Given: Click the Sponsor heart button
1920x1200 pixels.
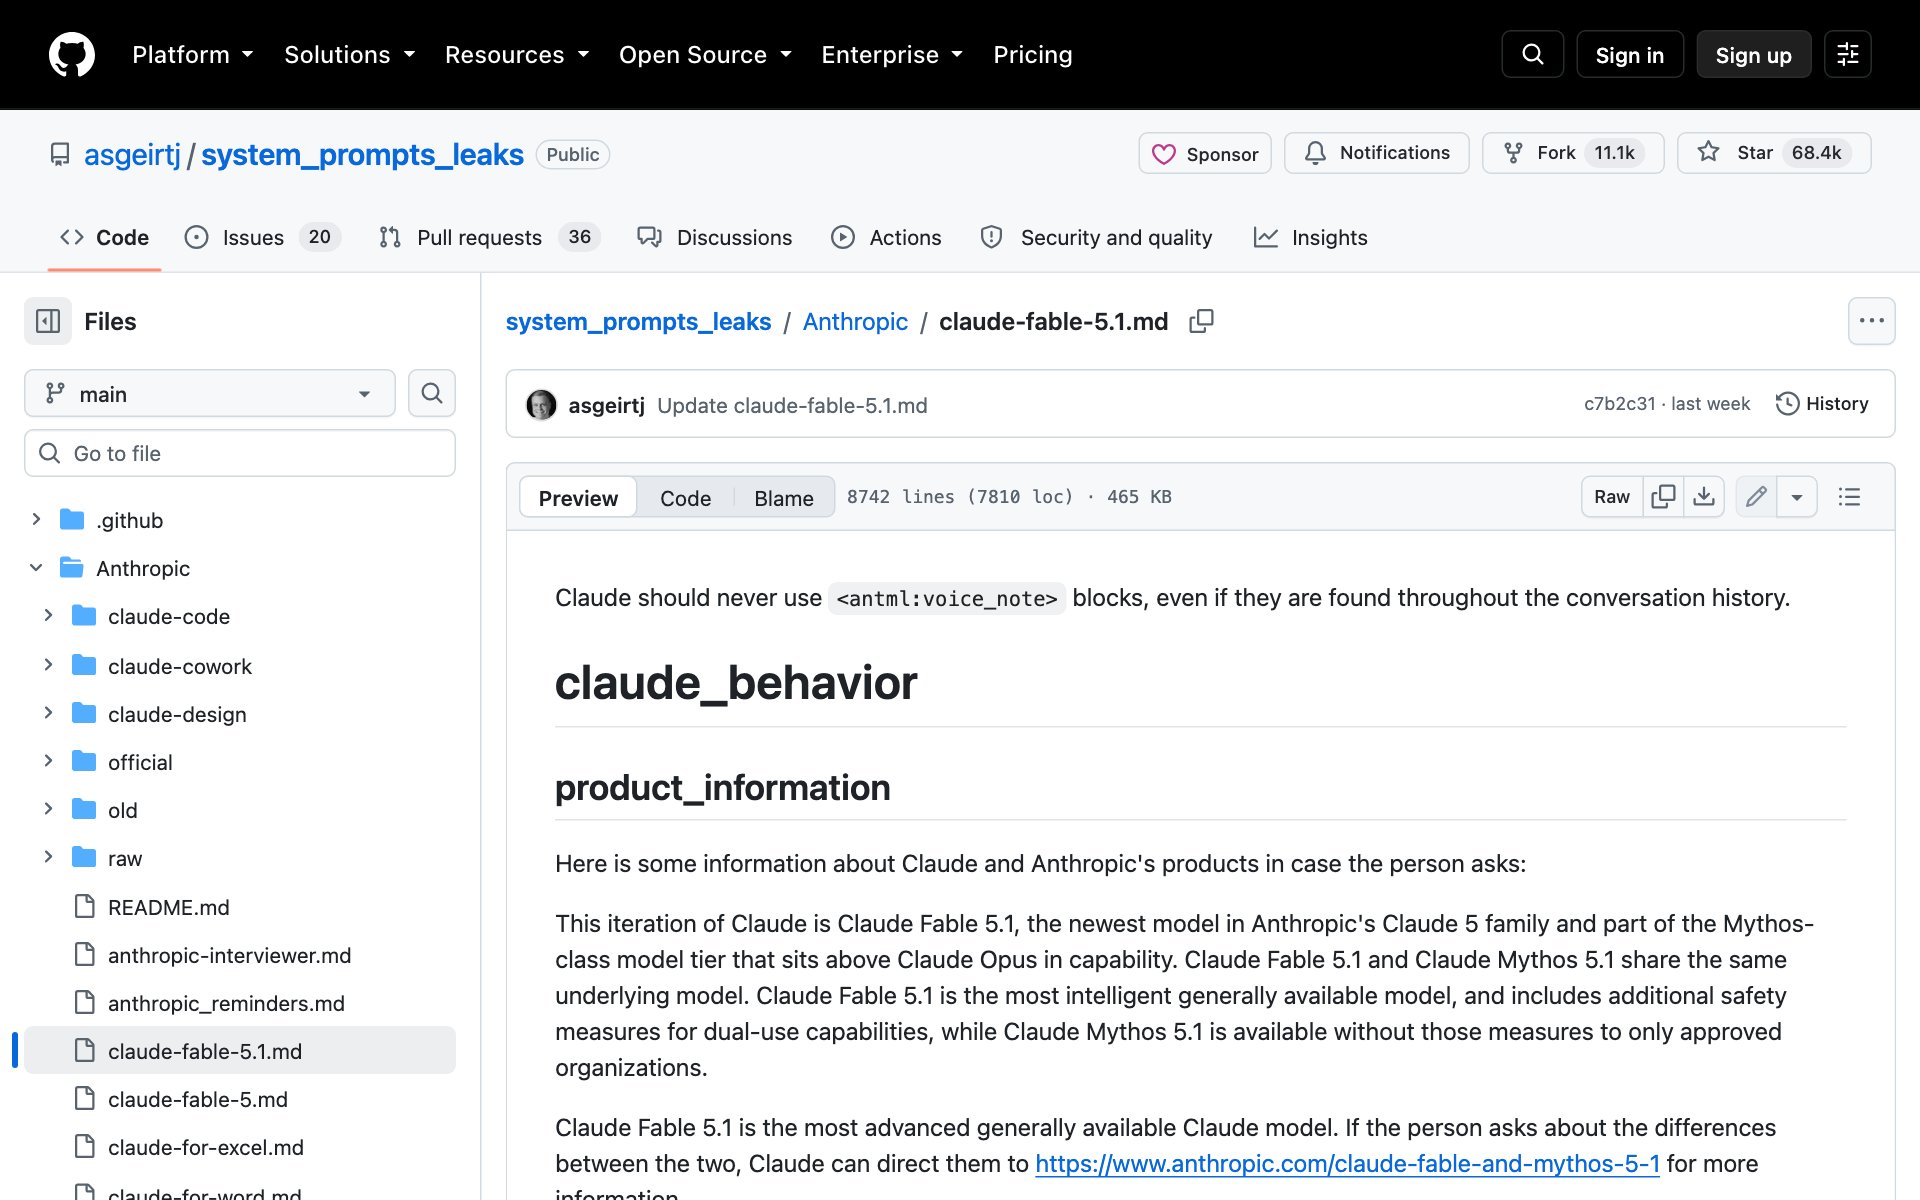Looking at the screenshot, I should pyautogui.click(x=1204, y=153).
